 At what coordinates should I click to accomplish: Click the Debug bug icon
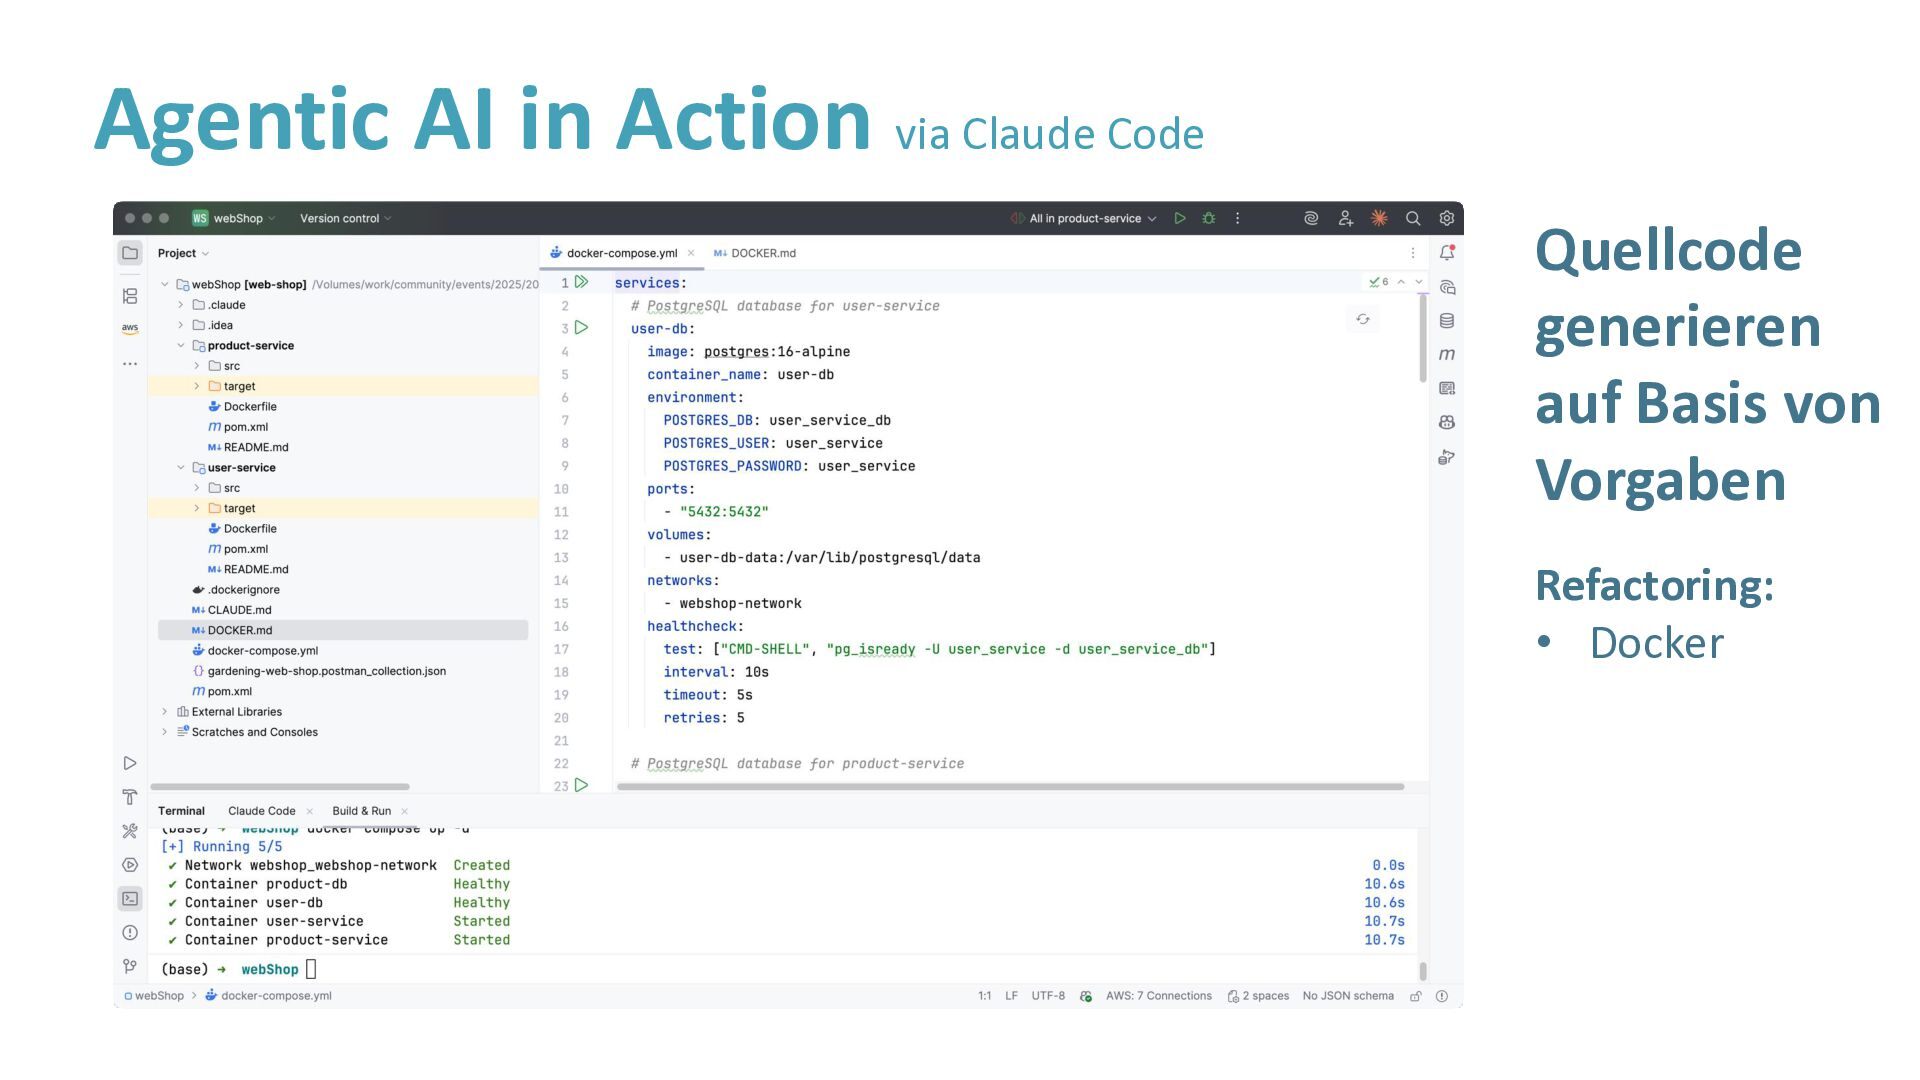[1209, 218]
